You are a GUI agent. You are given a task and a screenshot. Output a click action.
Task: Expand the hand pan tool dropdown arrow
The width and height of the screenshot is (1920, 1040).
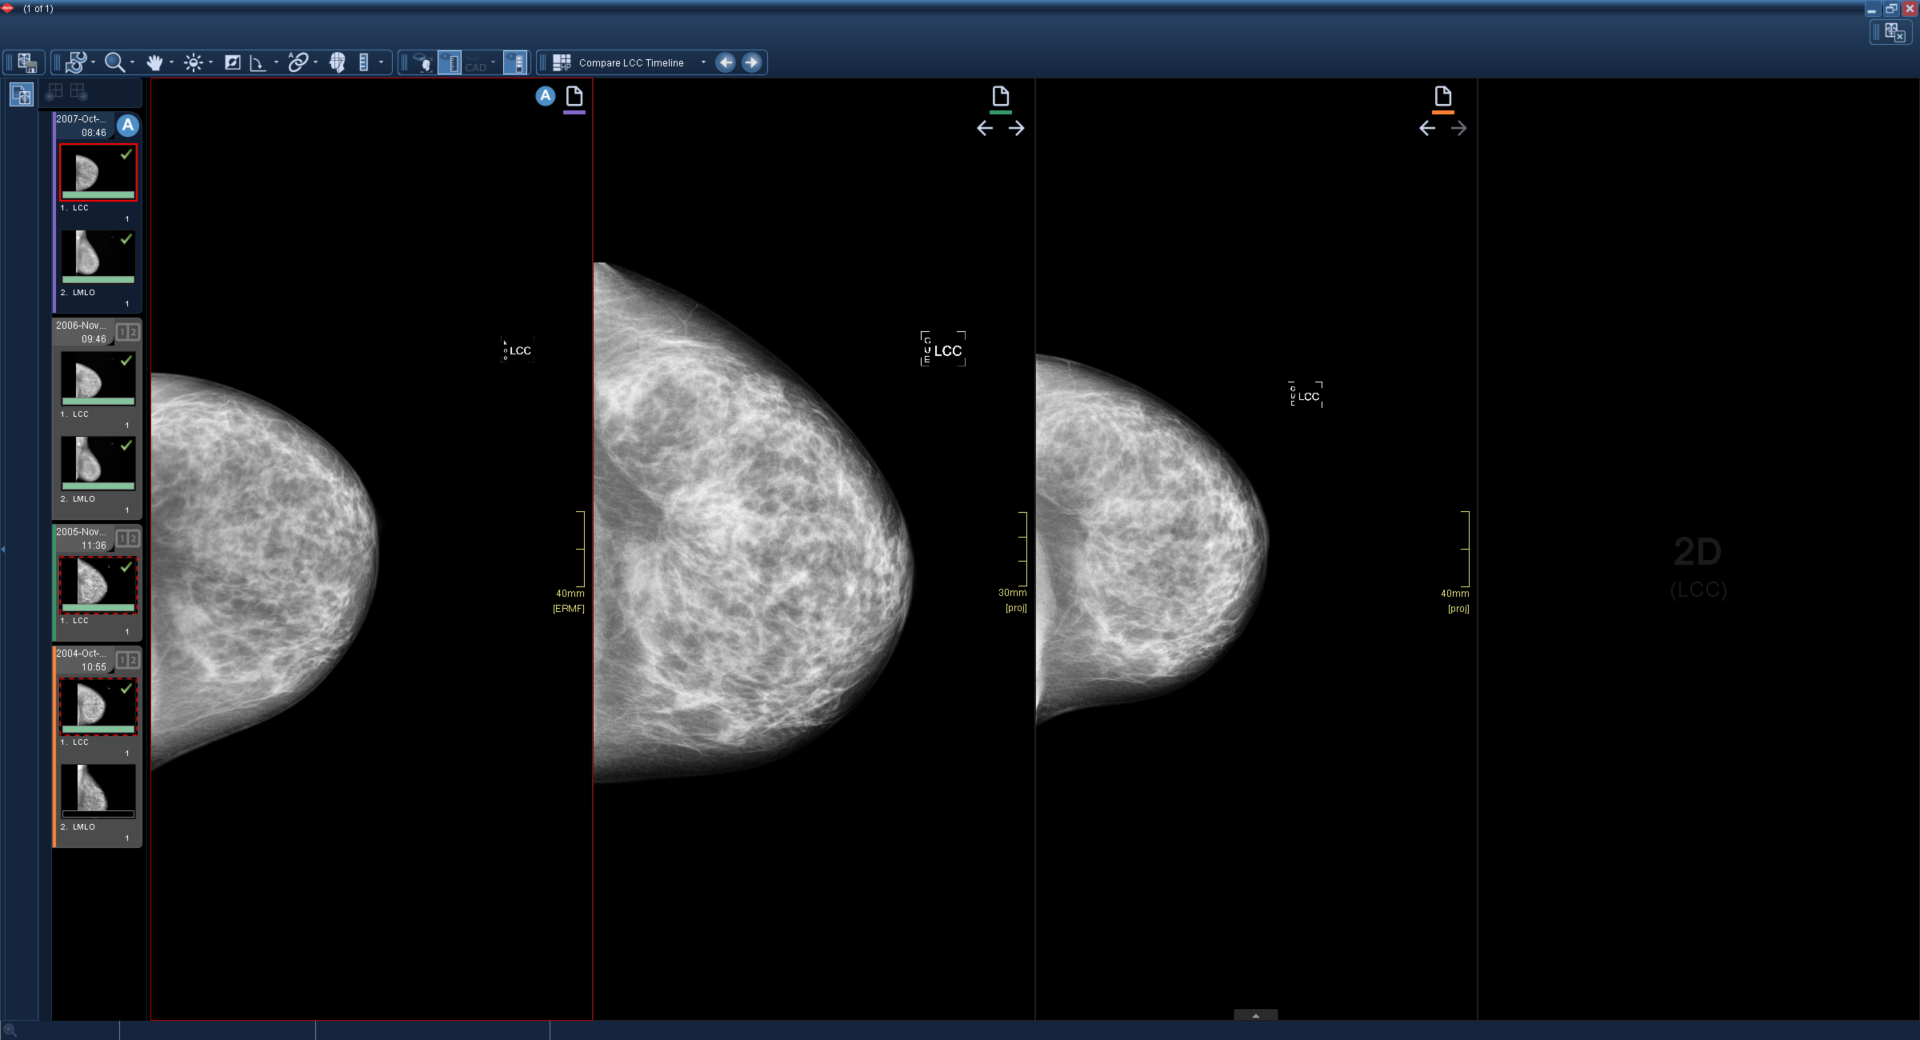tap(172, 63)
